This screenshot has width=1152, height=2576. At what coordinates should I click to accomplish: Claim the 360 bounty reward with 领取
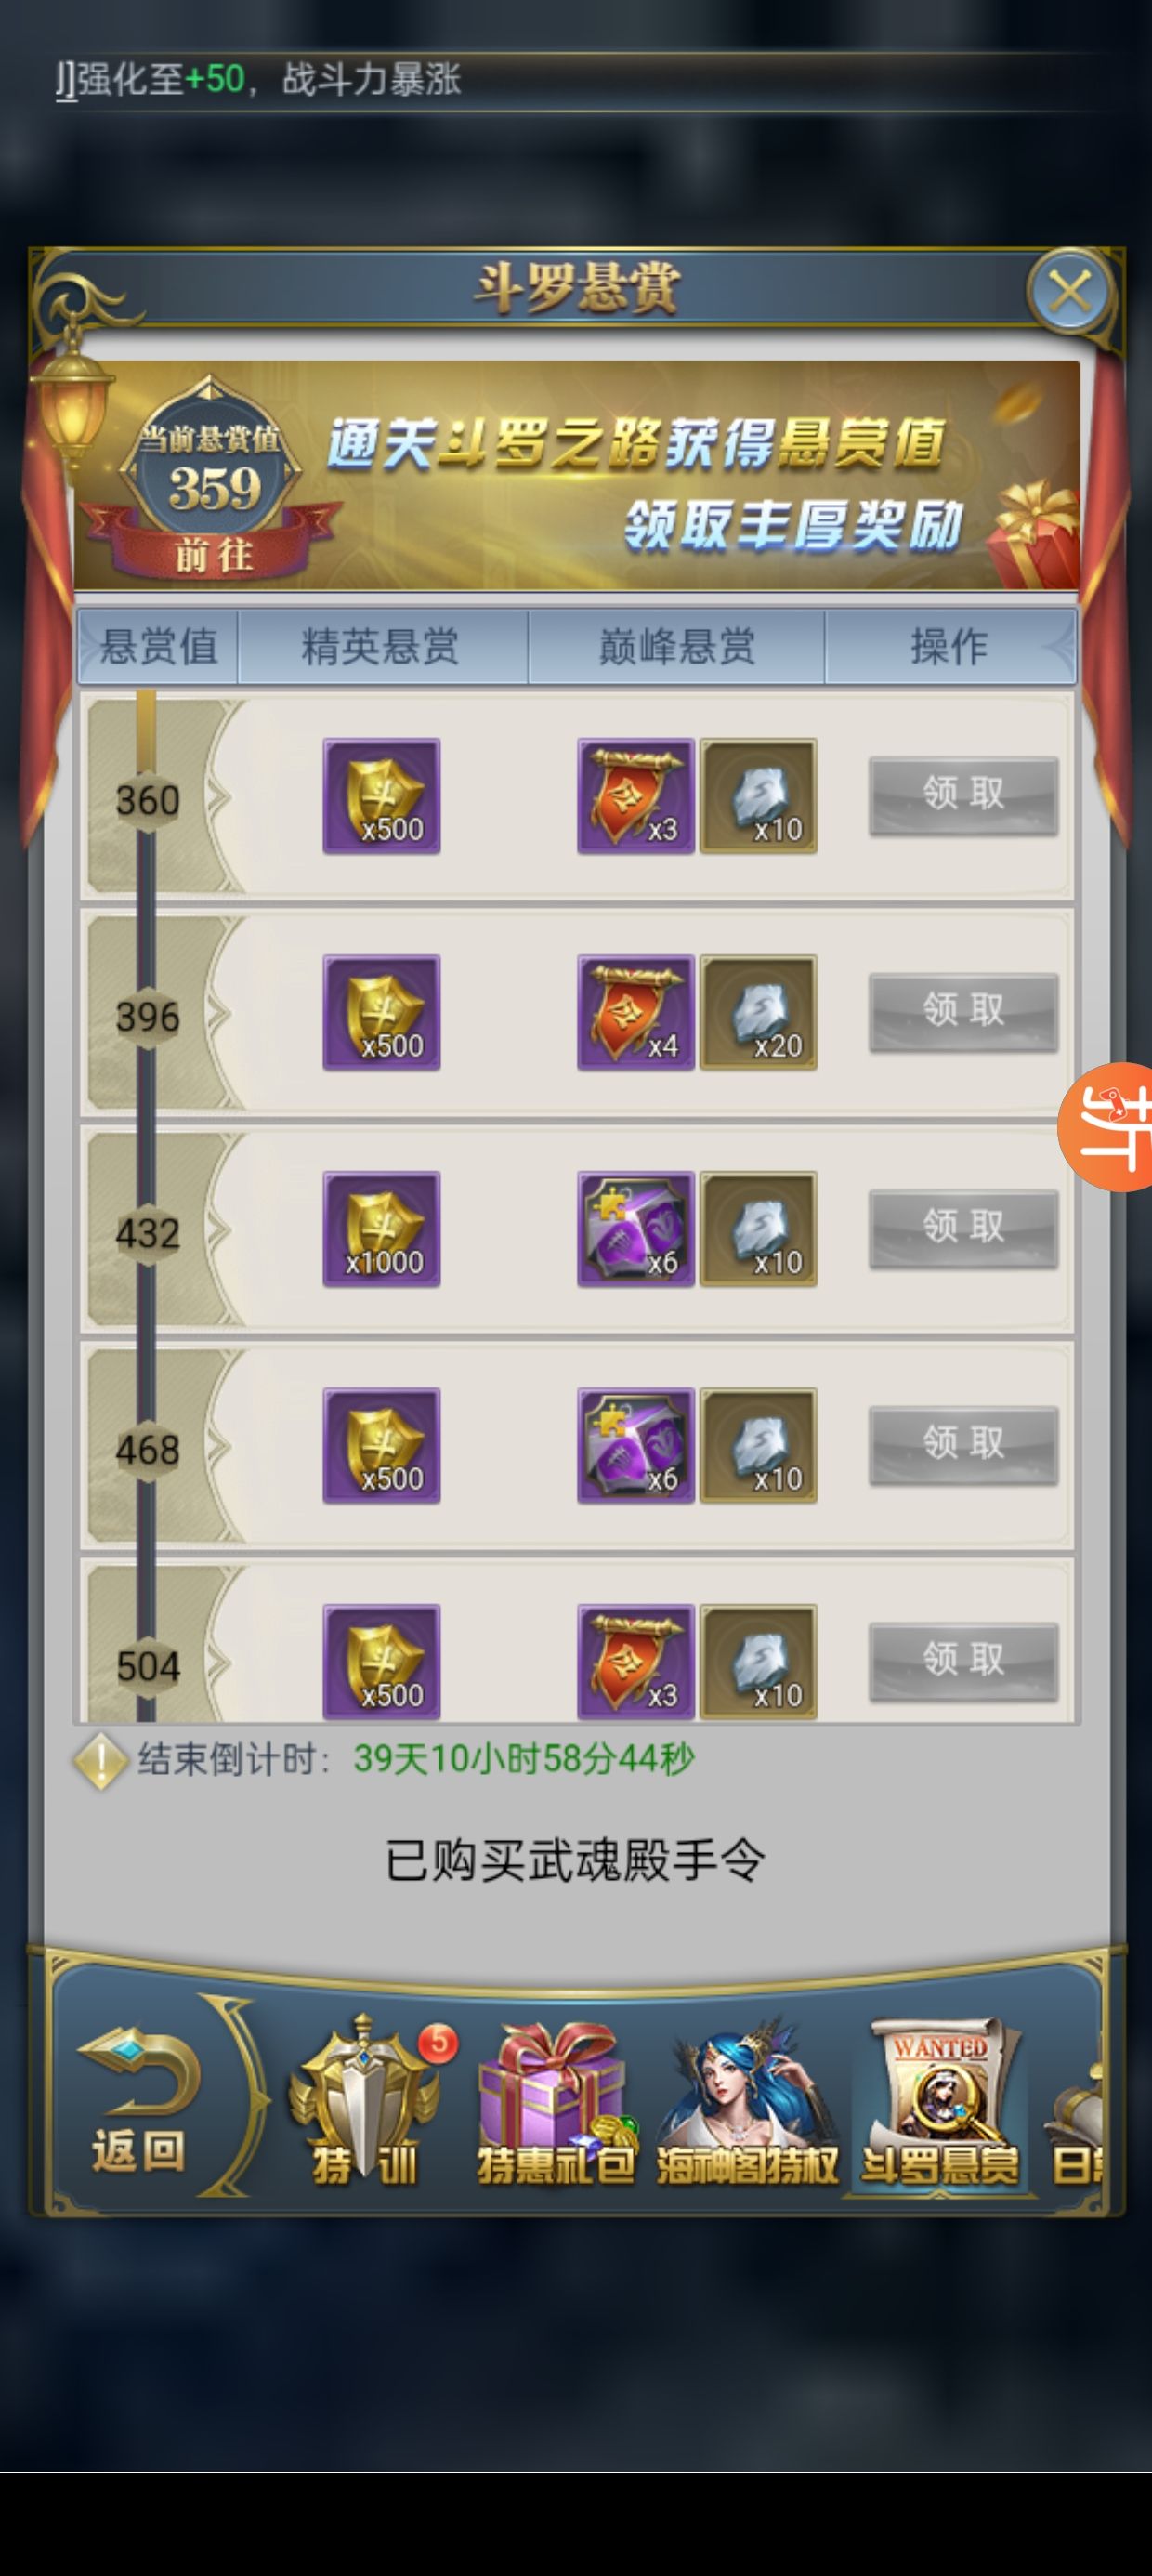963,795
